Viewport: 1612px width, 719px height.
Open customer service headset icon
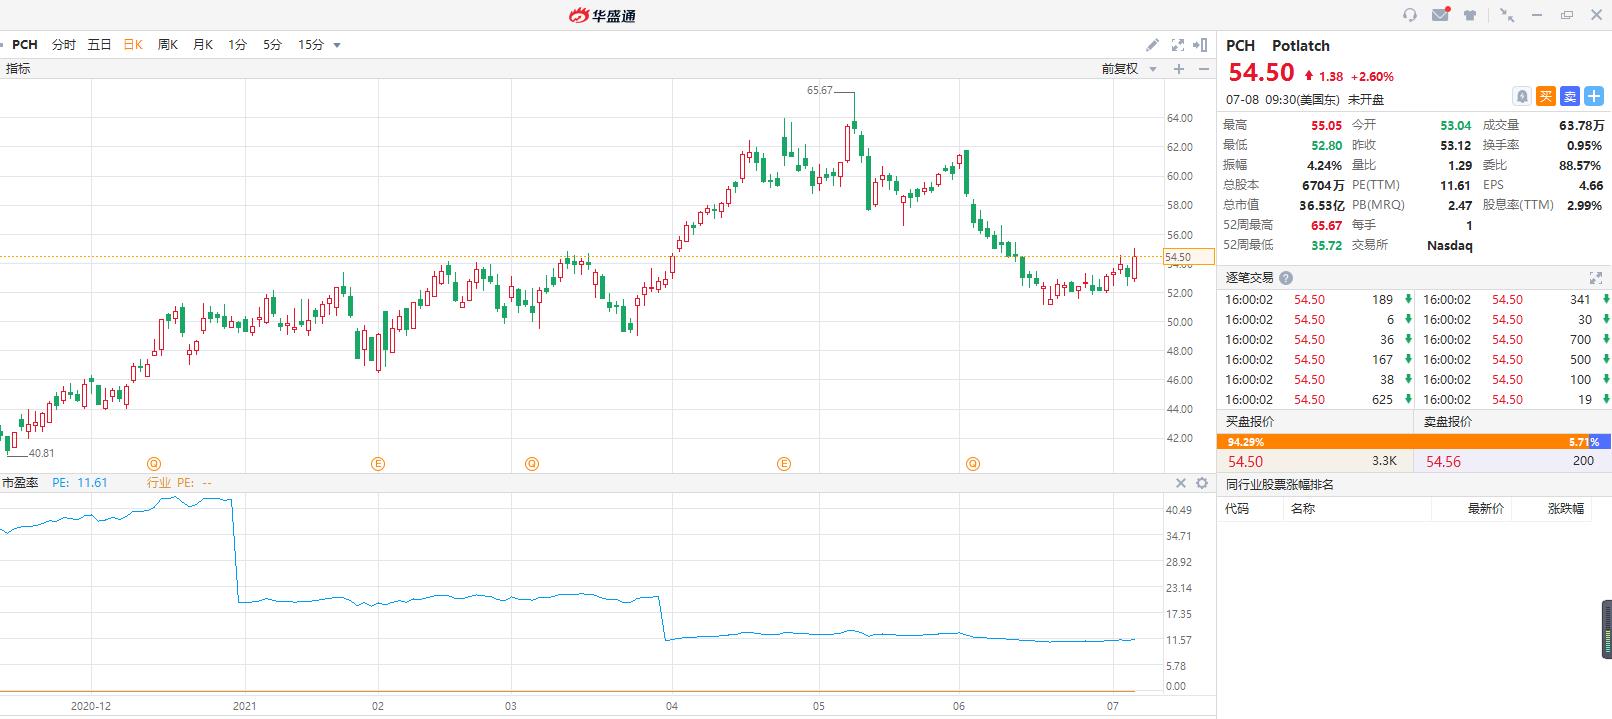(x=1410, y=15)
